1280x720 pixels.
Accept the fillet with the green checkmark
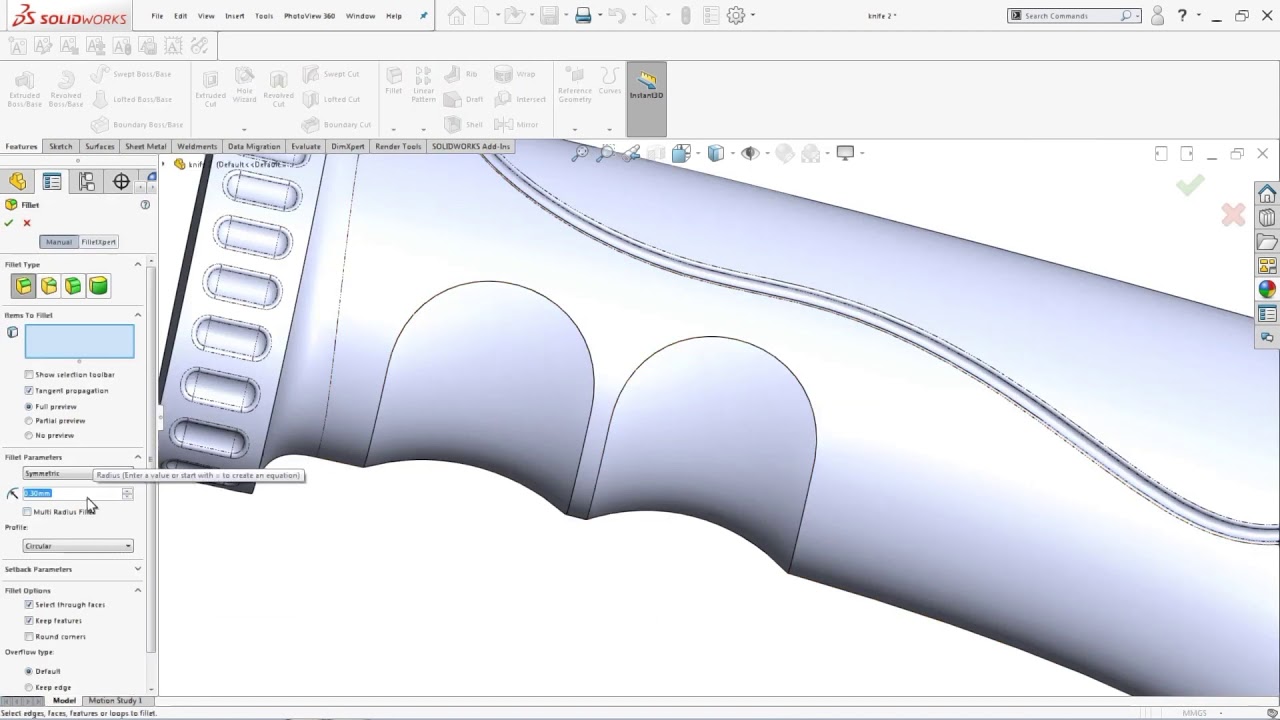pyautogui.click(x=9, y=223)
